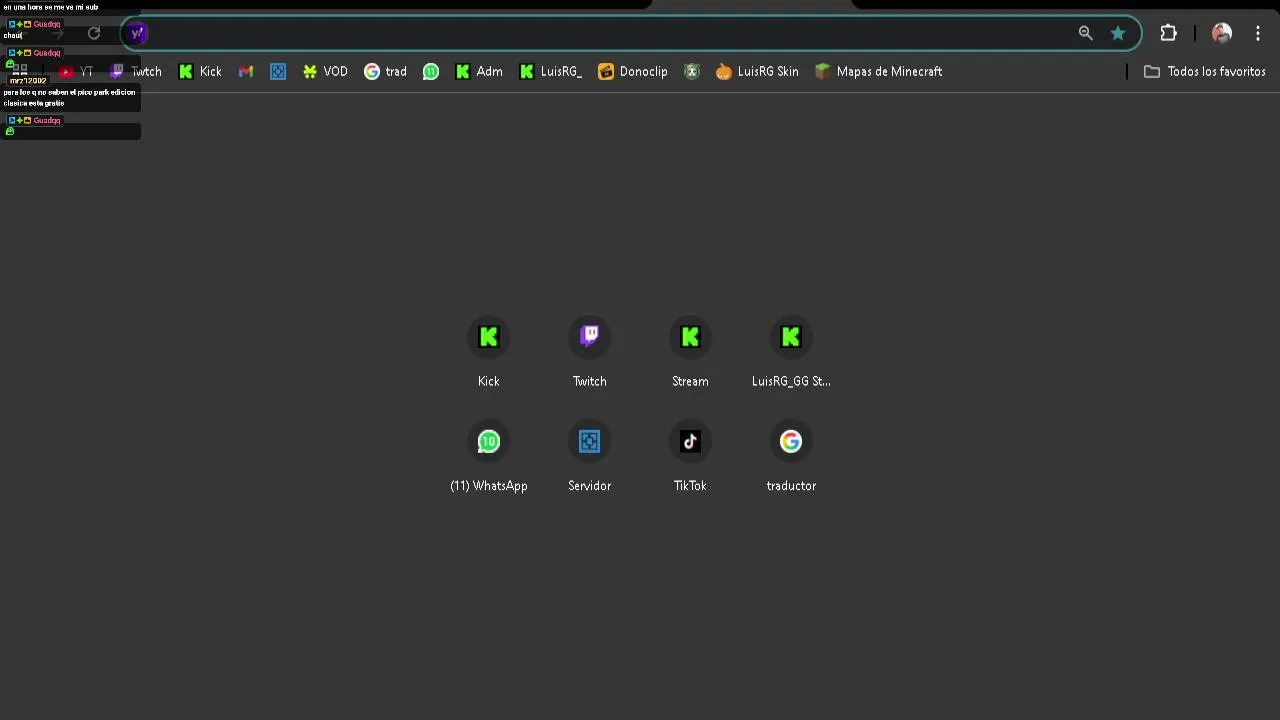
Task: Click the Yahoo search engine icon in address bar
Action: click(x=138, y=33)
